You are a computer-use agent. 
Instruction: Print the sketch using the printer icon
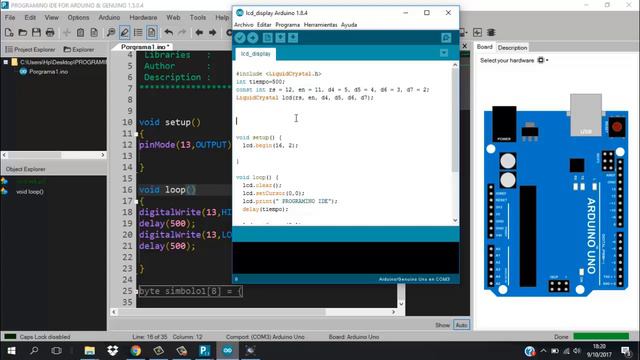pos(50,32)
